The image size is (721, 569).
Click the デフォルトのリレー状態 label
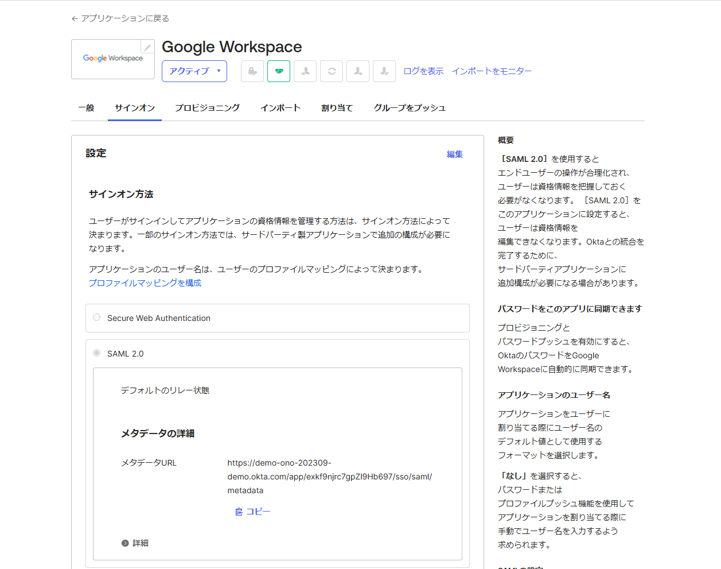point(165,391)
